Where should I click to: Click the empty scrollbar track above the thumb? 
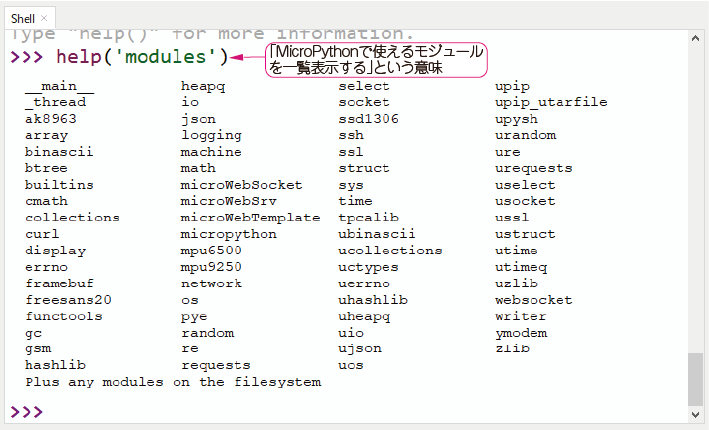[x=695, y=200]
